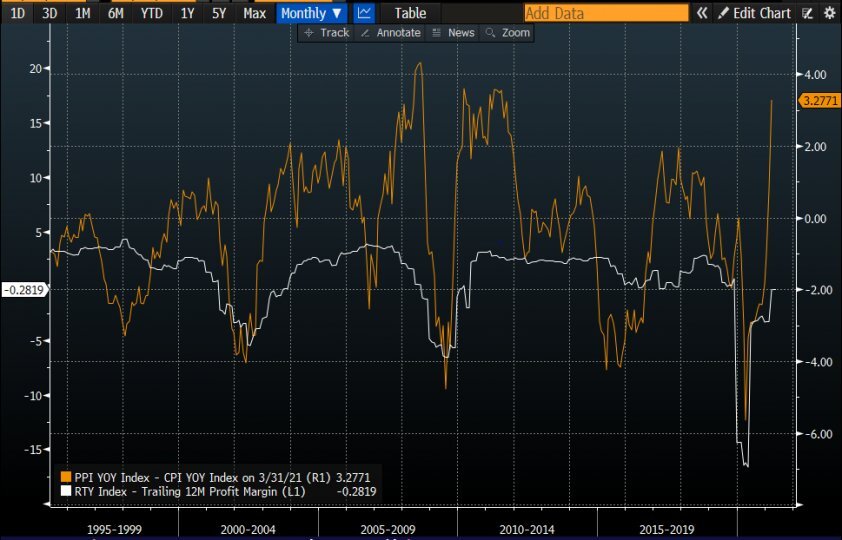This screenshot has width=842, height=540.
Task: Select the 1D time range
Action: (18, 13)
